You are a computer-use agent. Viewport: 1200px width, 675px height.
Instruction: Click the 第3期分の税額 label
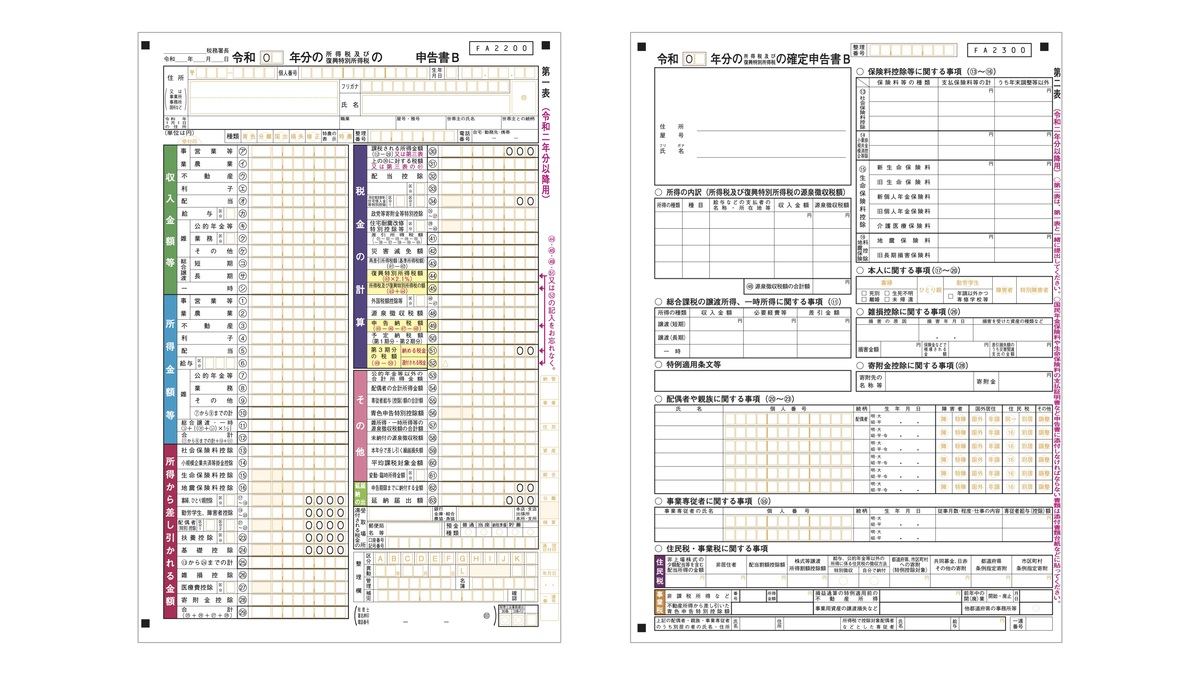click(385, 355)
